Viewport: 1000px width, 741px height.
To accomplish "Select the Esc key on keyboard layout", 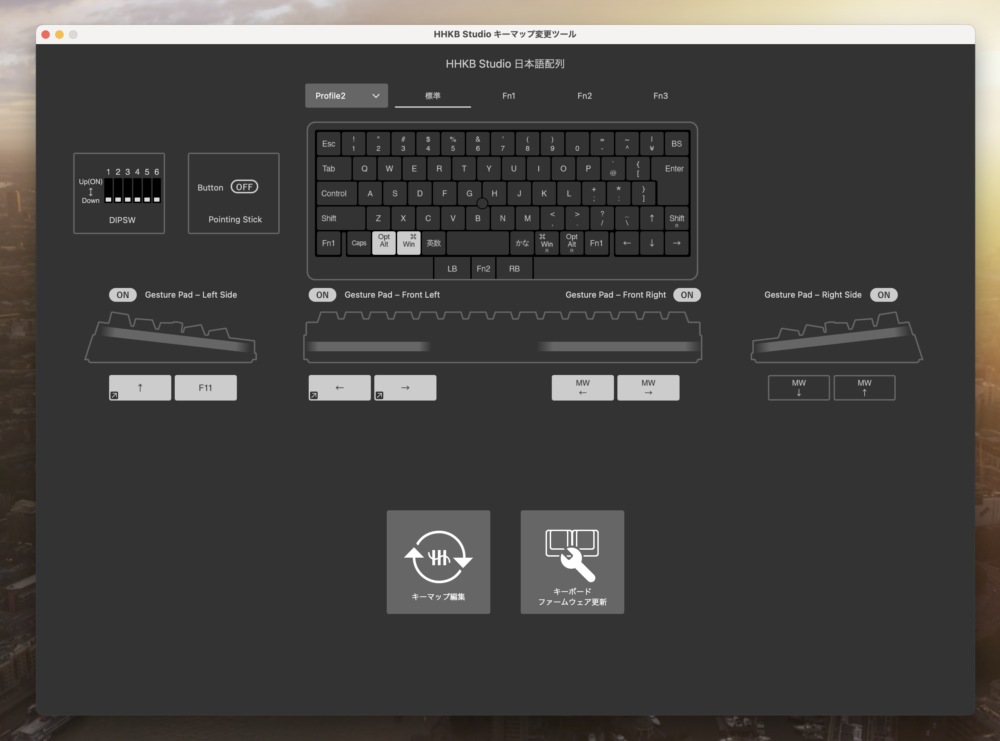I will [329, 144].
